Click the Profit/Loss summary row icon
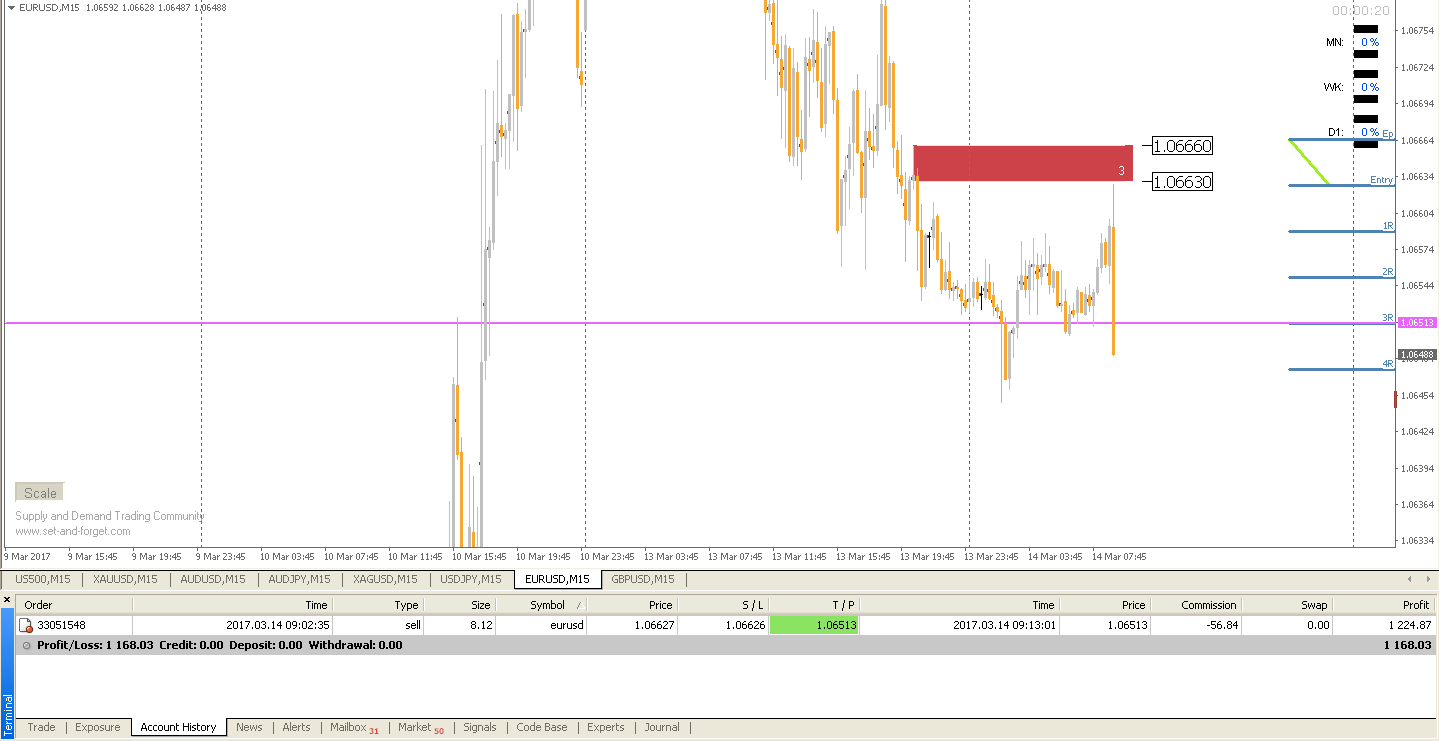1439x741 pixels. (27, 645)
